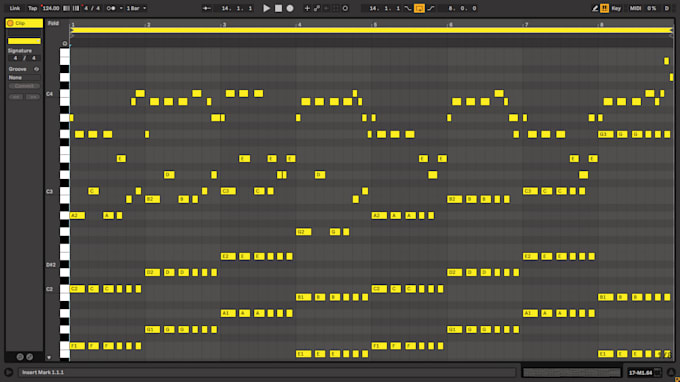Screen dimensions: 680x382
Task: Toggle the Fold button
Action: 53,23
